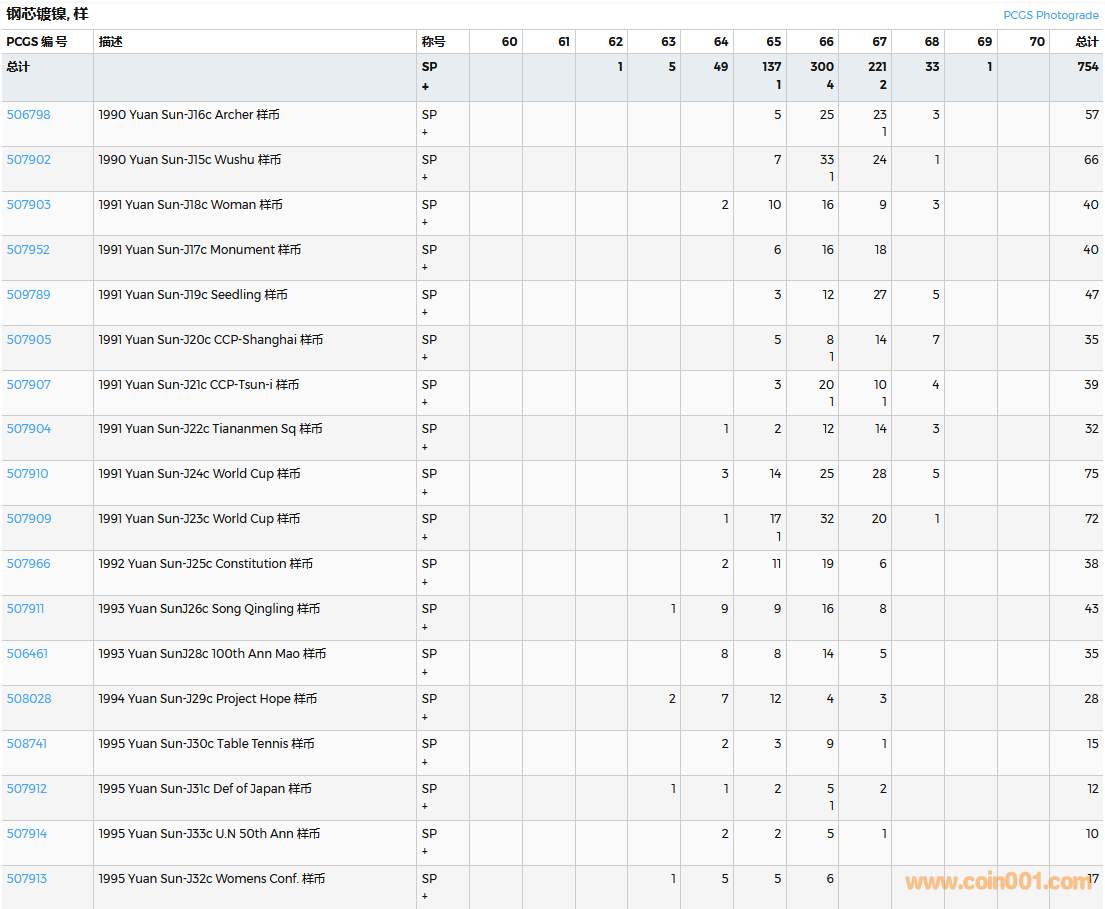
Task: Click the 描述 column header
Action: [110, 42]
